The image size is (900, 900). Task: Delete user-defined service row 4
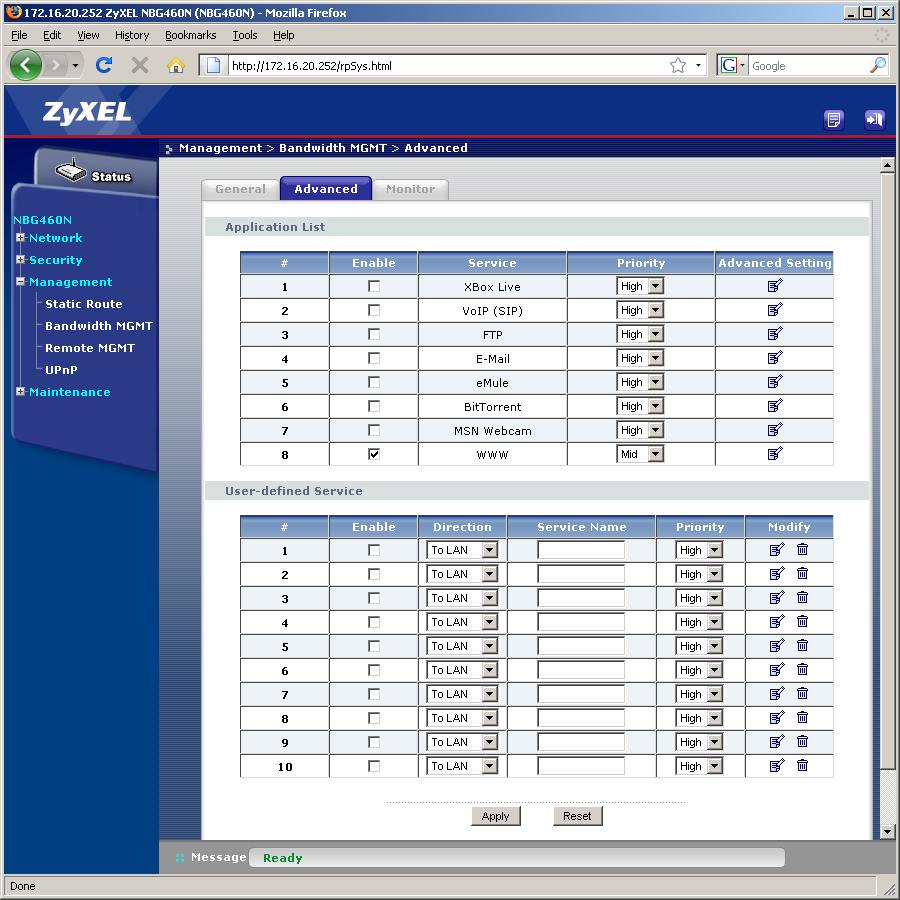(802, 622)
